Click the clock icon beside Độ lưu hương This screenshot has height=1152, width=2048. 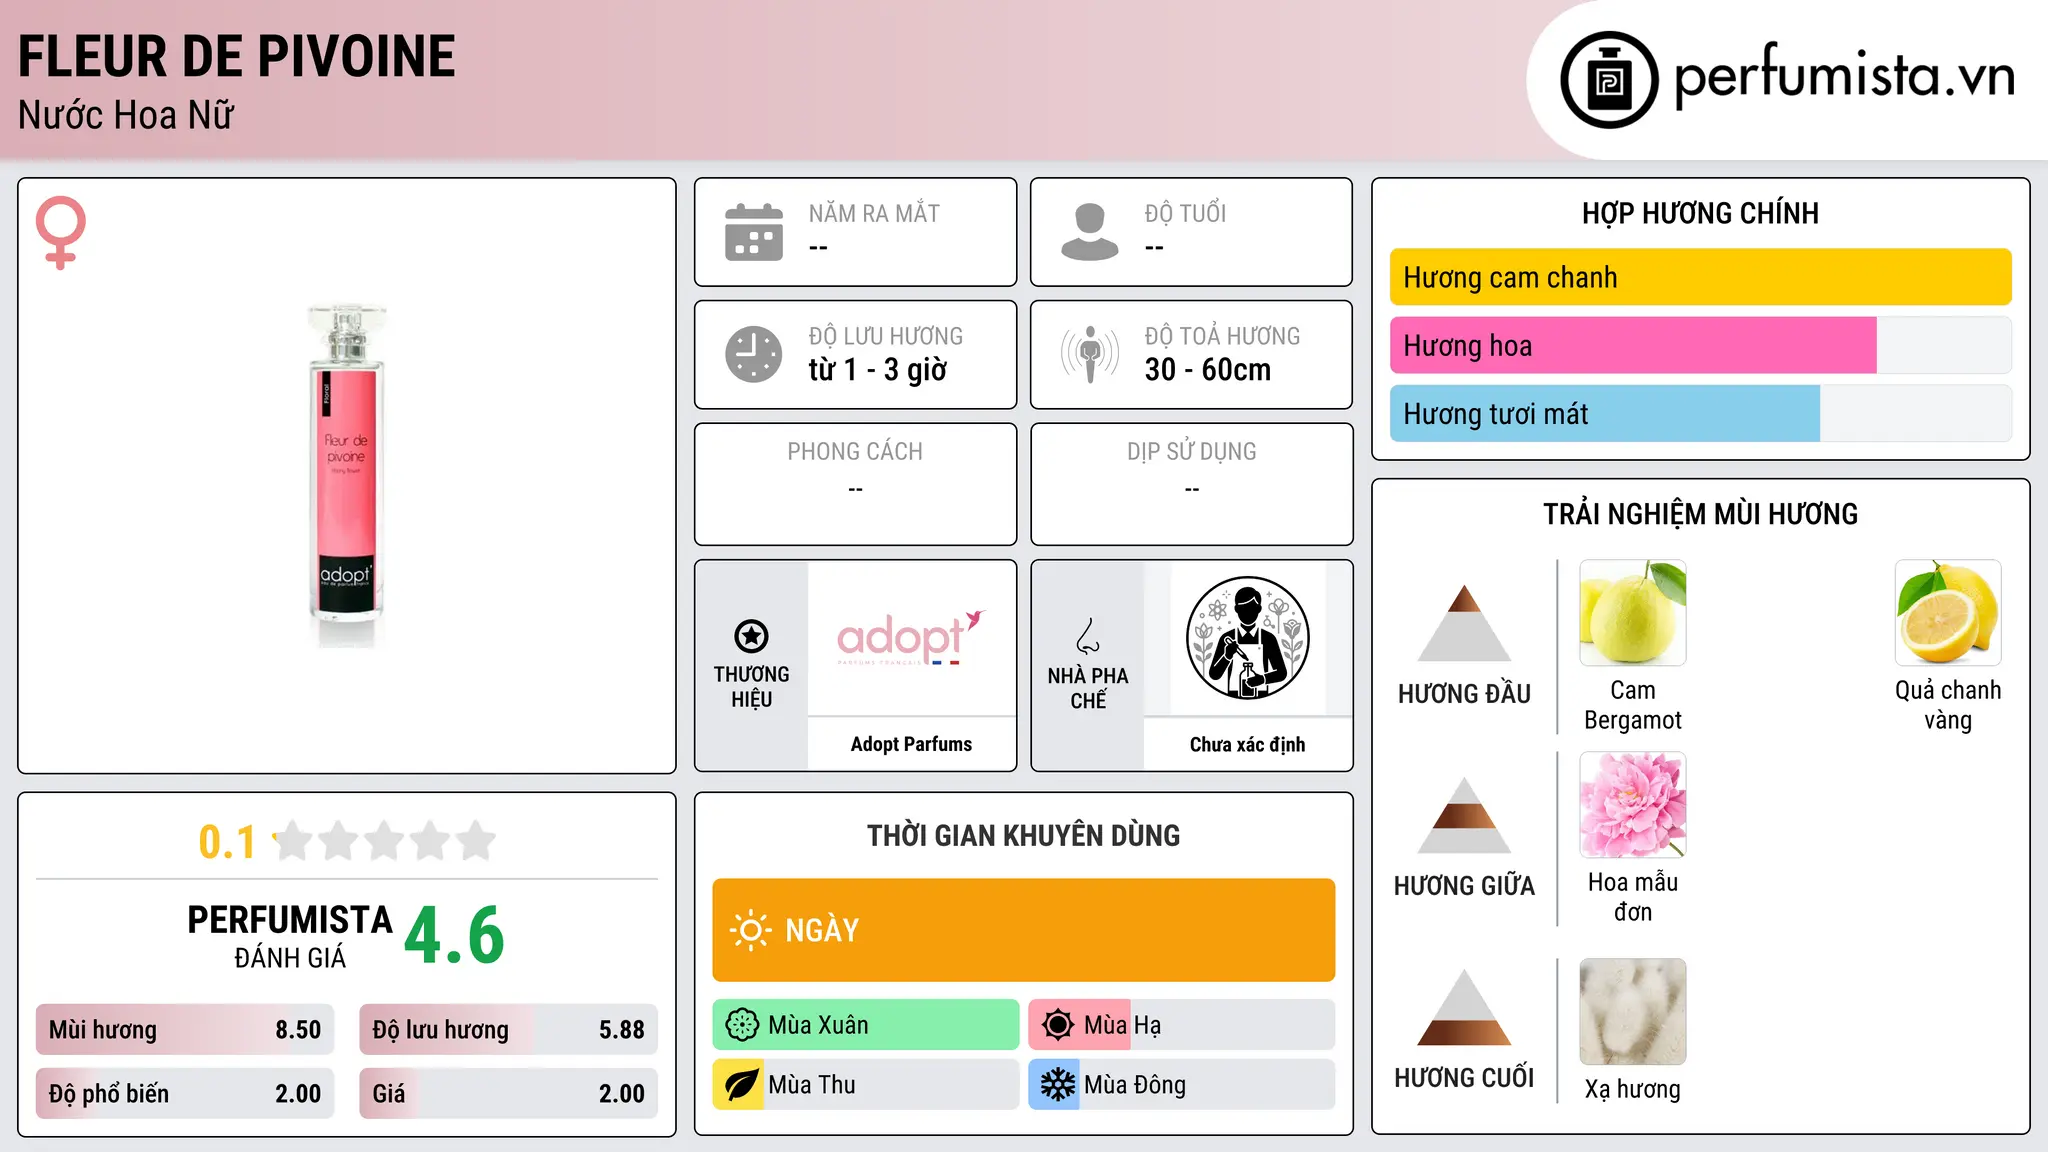(754, 354)
